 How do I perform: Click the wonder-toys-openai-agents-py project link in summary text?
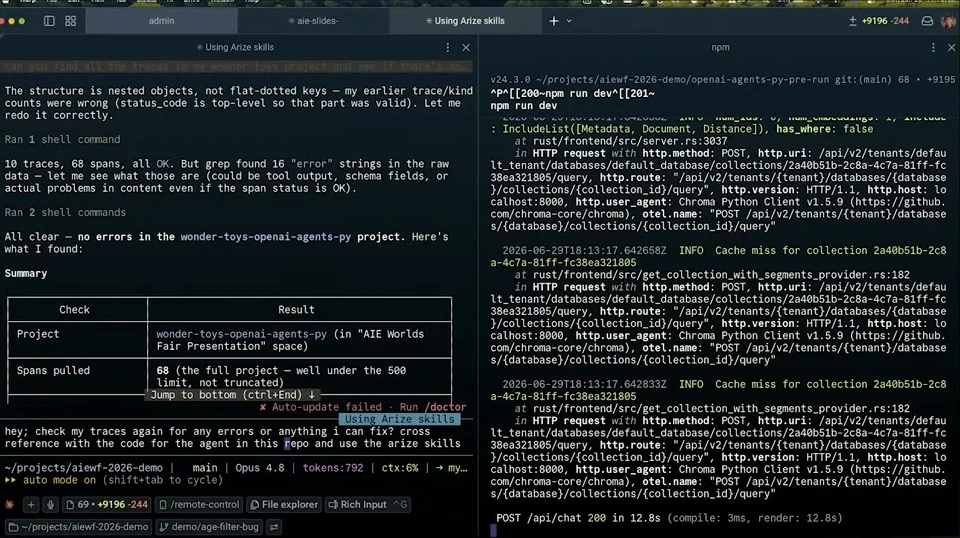pyautogui.click(x=266, y=237)
